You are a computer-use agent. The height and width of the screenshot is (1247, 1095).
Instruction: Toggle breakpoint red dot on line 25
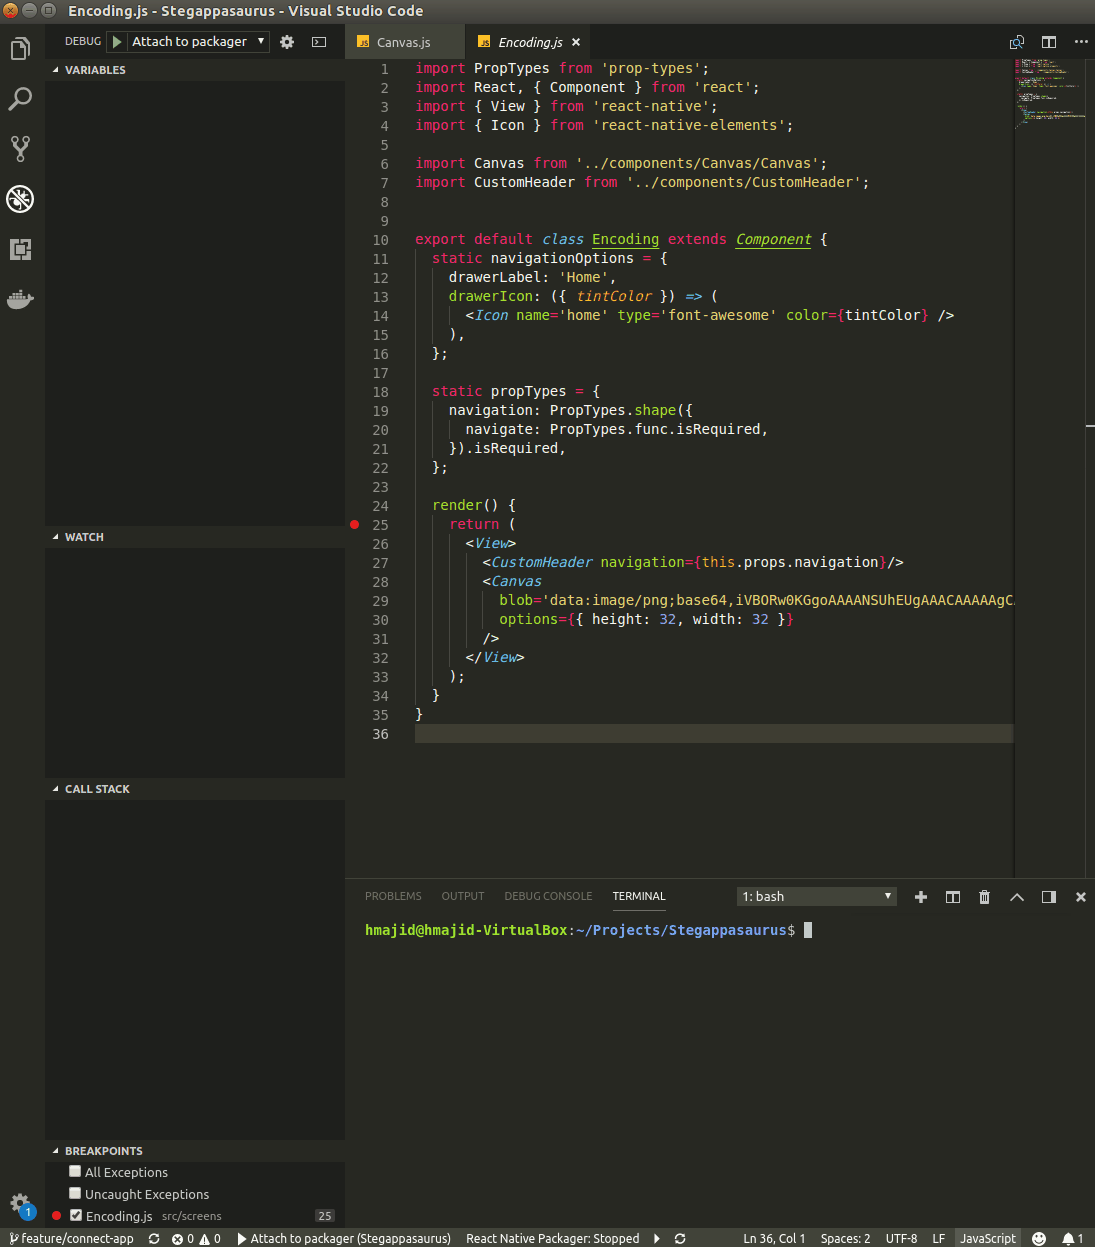[x=354, y=524]
